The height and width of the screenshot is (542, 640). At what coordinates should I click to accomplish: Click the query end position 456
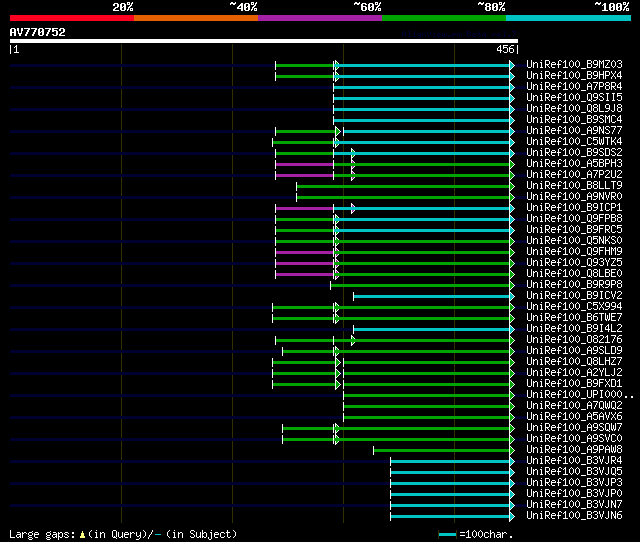click(x=505, y=49)
